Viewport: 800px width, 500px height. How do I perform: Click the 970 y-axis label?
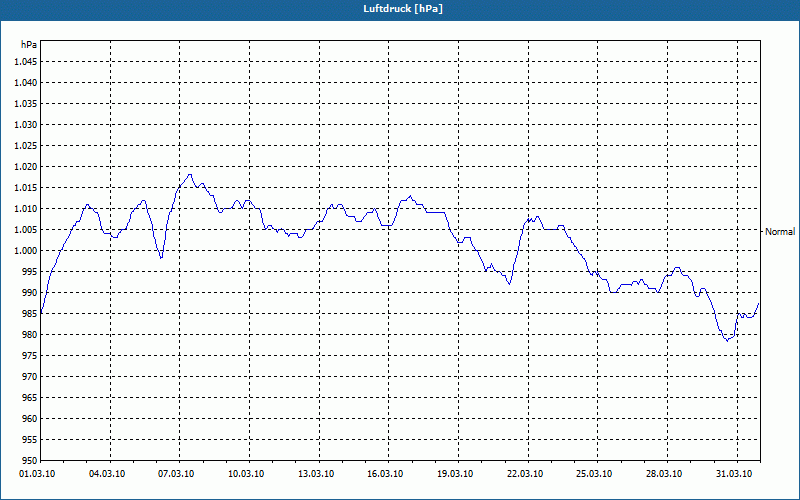click(x=30, y=377)
